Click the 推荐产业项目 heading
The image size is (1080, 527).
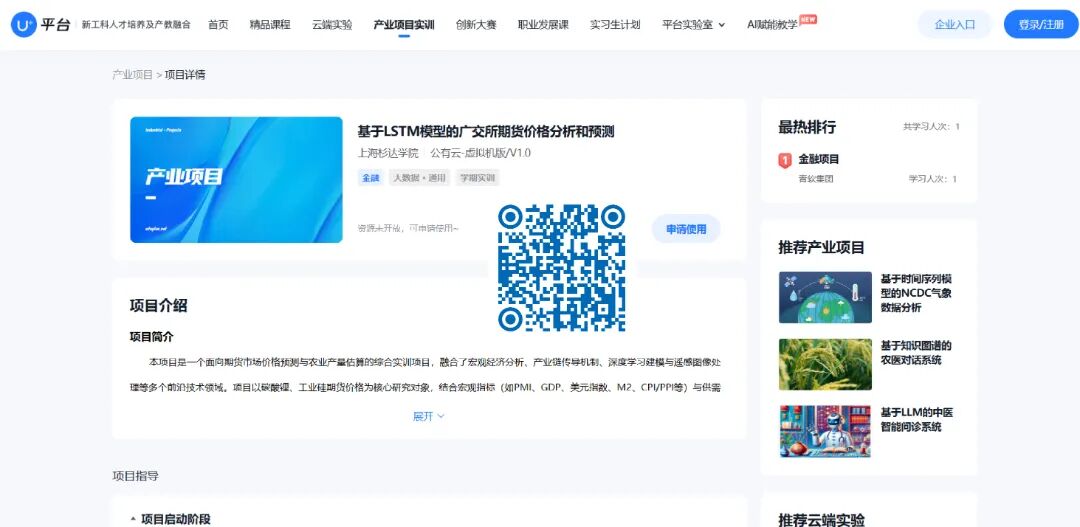pyautogui.click(x=821, y=247)
